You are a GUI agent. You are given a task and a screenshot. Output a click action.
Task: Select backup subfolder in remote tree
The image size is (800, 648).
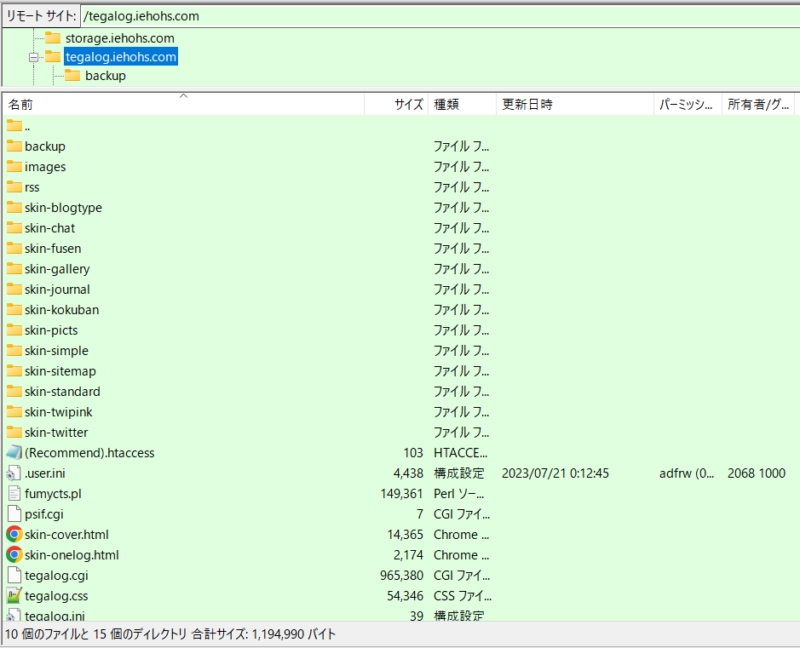tap(105, 76)
